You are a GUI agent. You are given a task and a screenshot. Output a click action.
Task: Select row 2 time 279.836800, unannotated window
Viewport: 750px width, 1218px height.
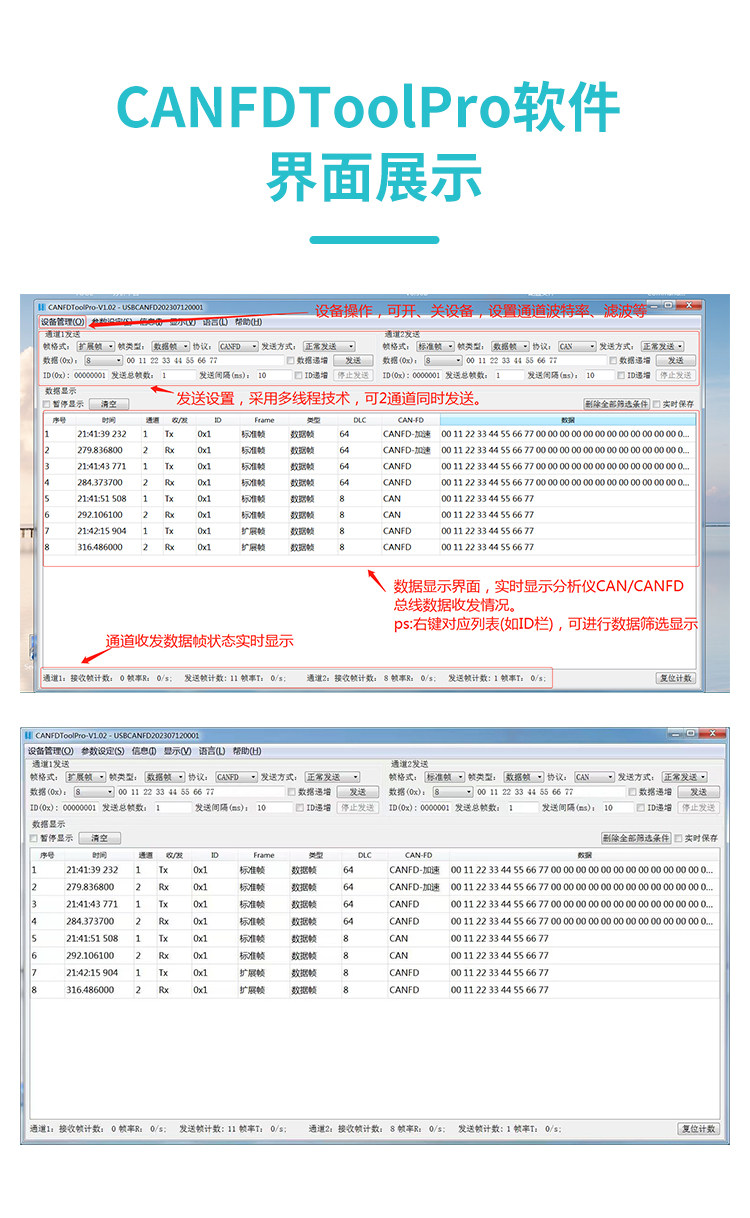point(89,887)
